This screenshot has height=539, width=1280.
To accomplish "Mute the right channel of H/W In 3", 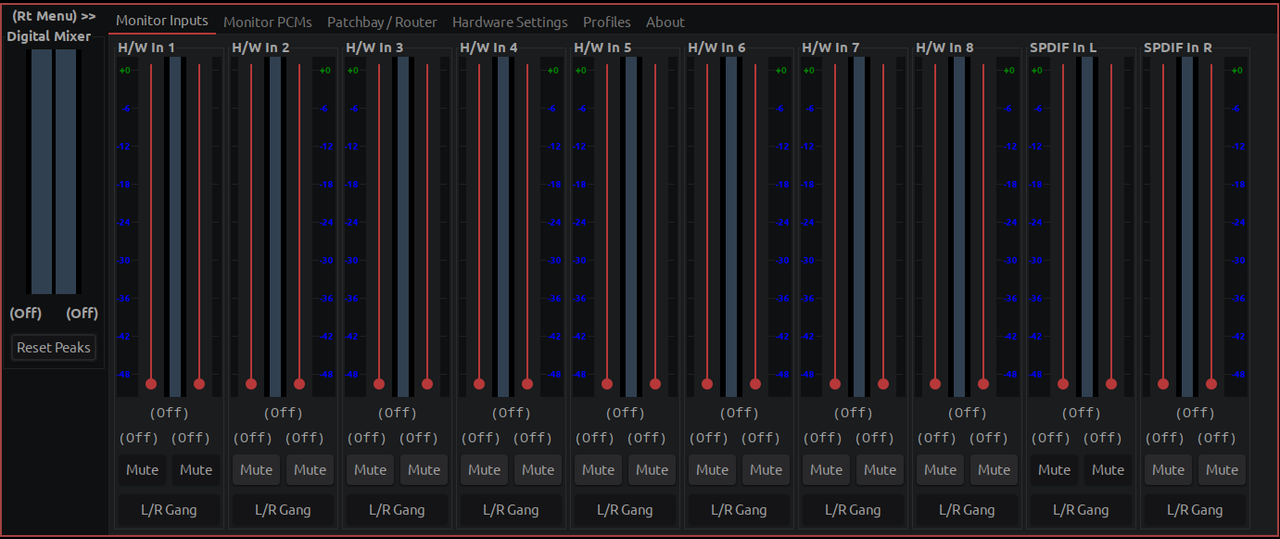I will (424, 470).
